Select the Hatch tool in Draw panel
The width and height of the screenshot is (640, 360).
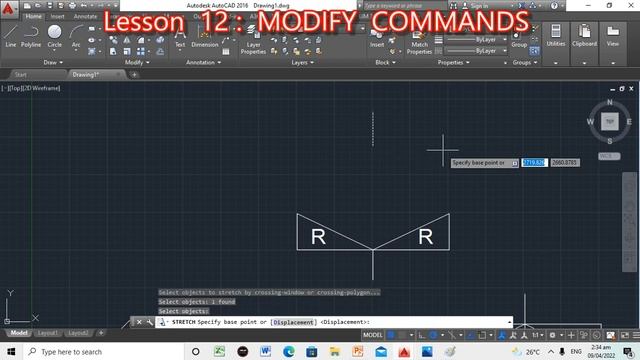(x=91, y=51)
